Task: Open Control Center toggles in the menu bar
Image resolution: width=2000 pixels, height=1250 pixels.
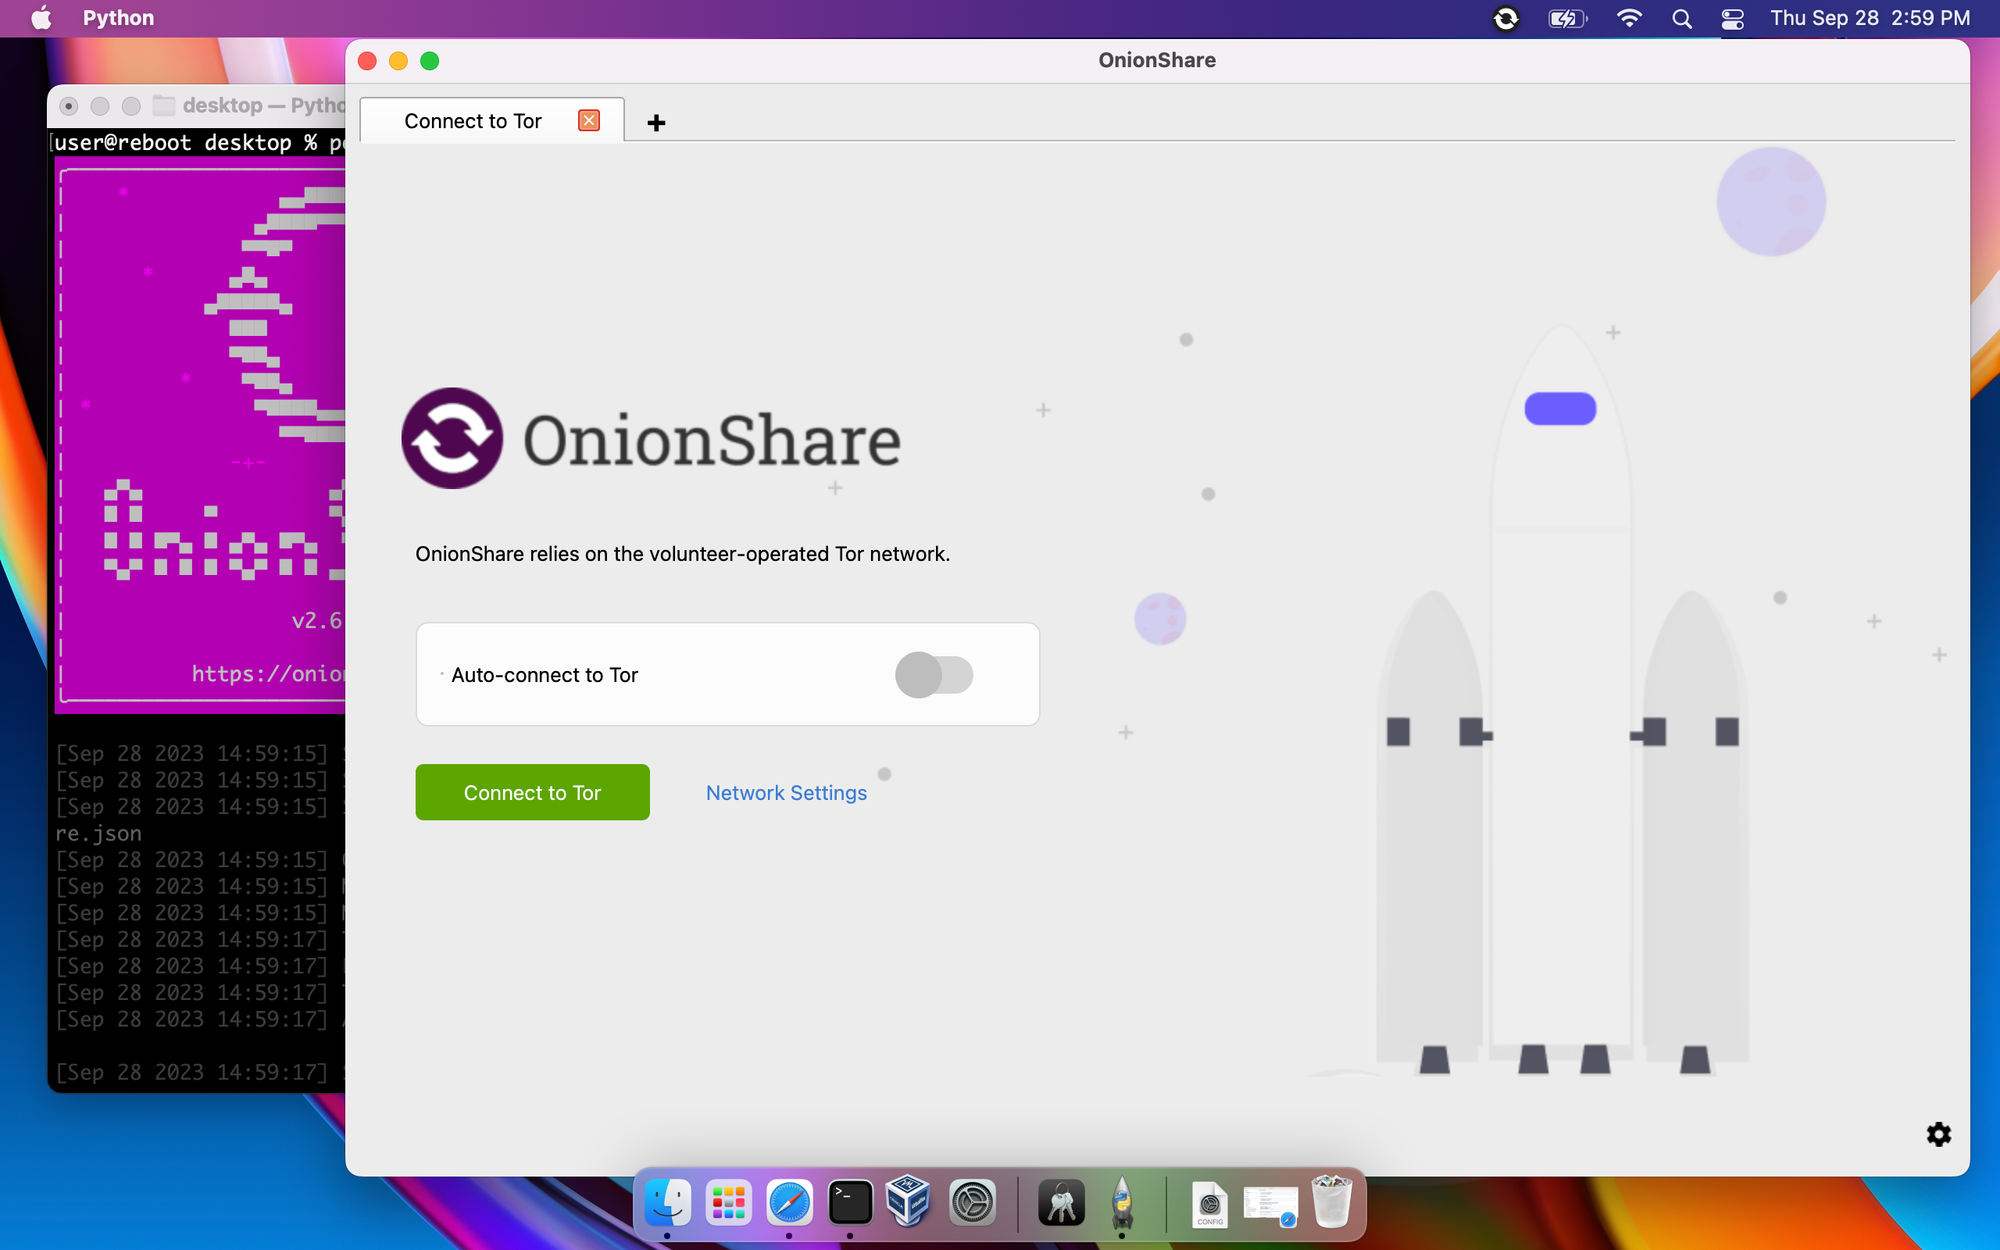Action: point(1732,17)
